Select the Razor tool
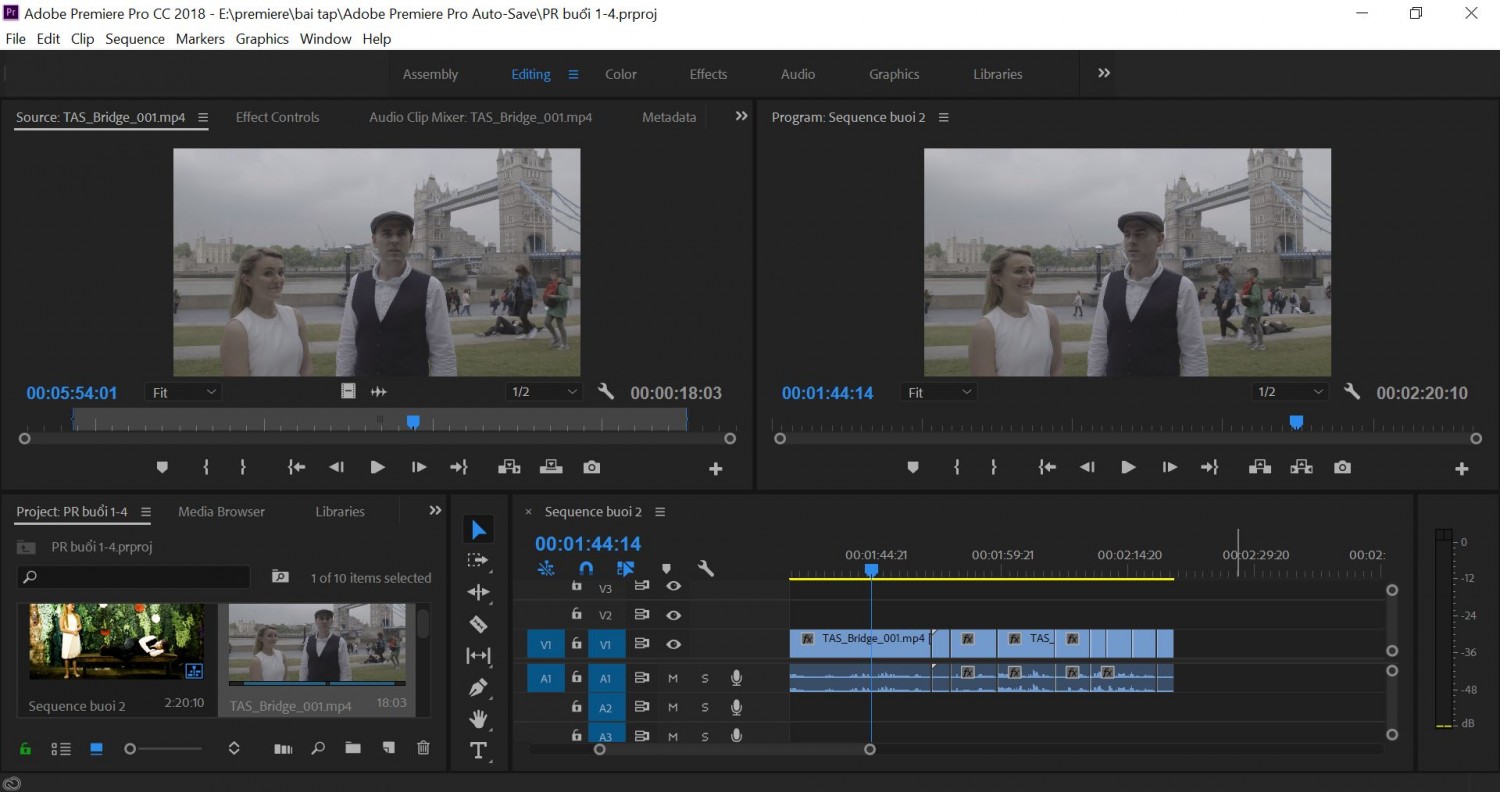The width and height of the screenshot is (1500, 792). pyautogui.click(x=478, y=624)
